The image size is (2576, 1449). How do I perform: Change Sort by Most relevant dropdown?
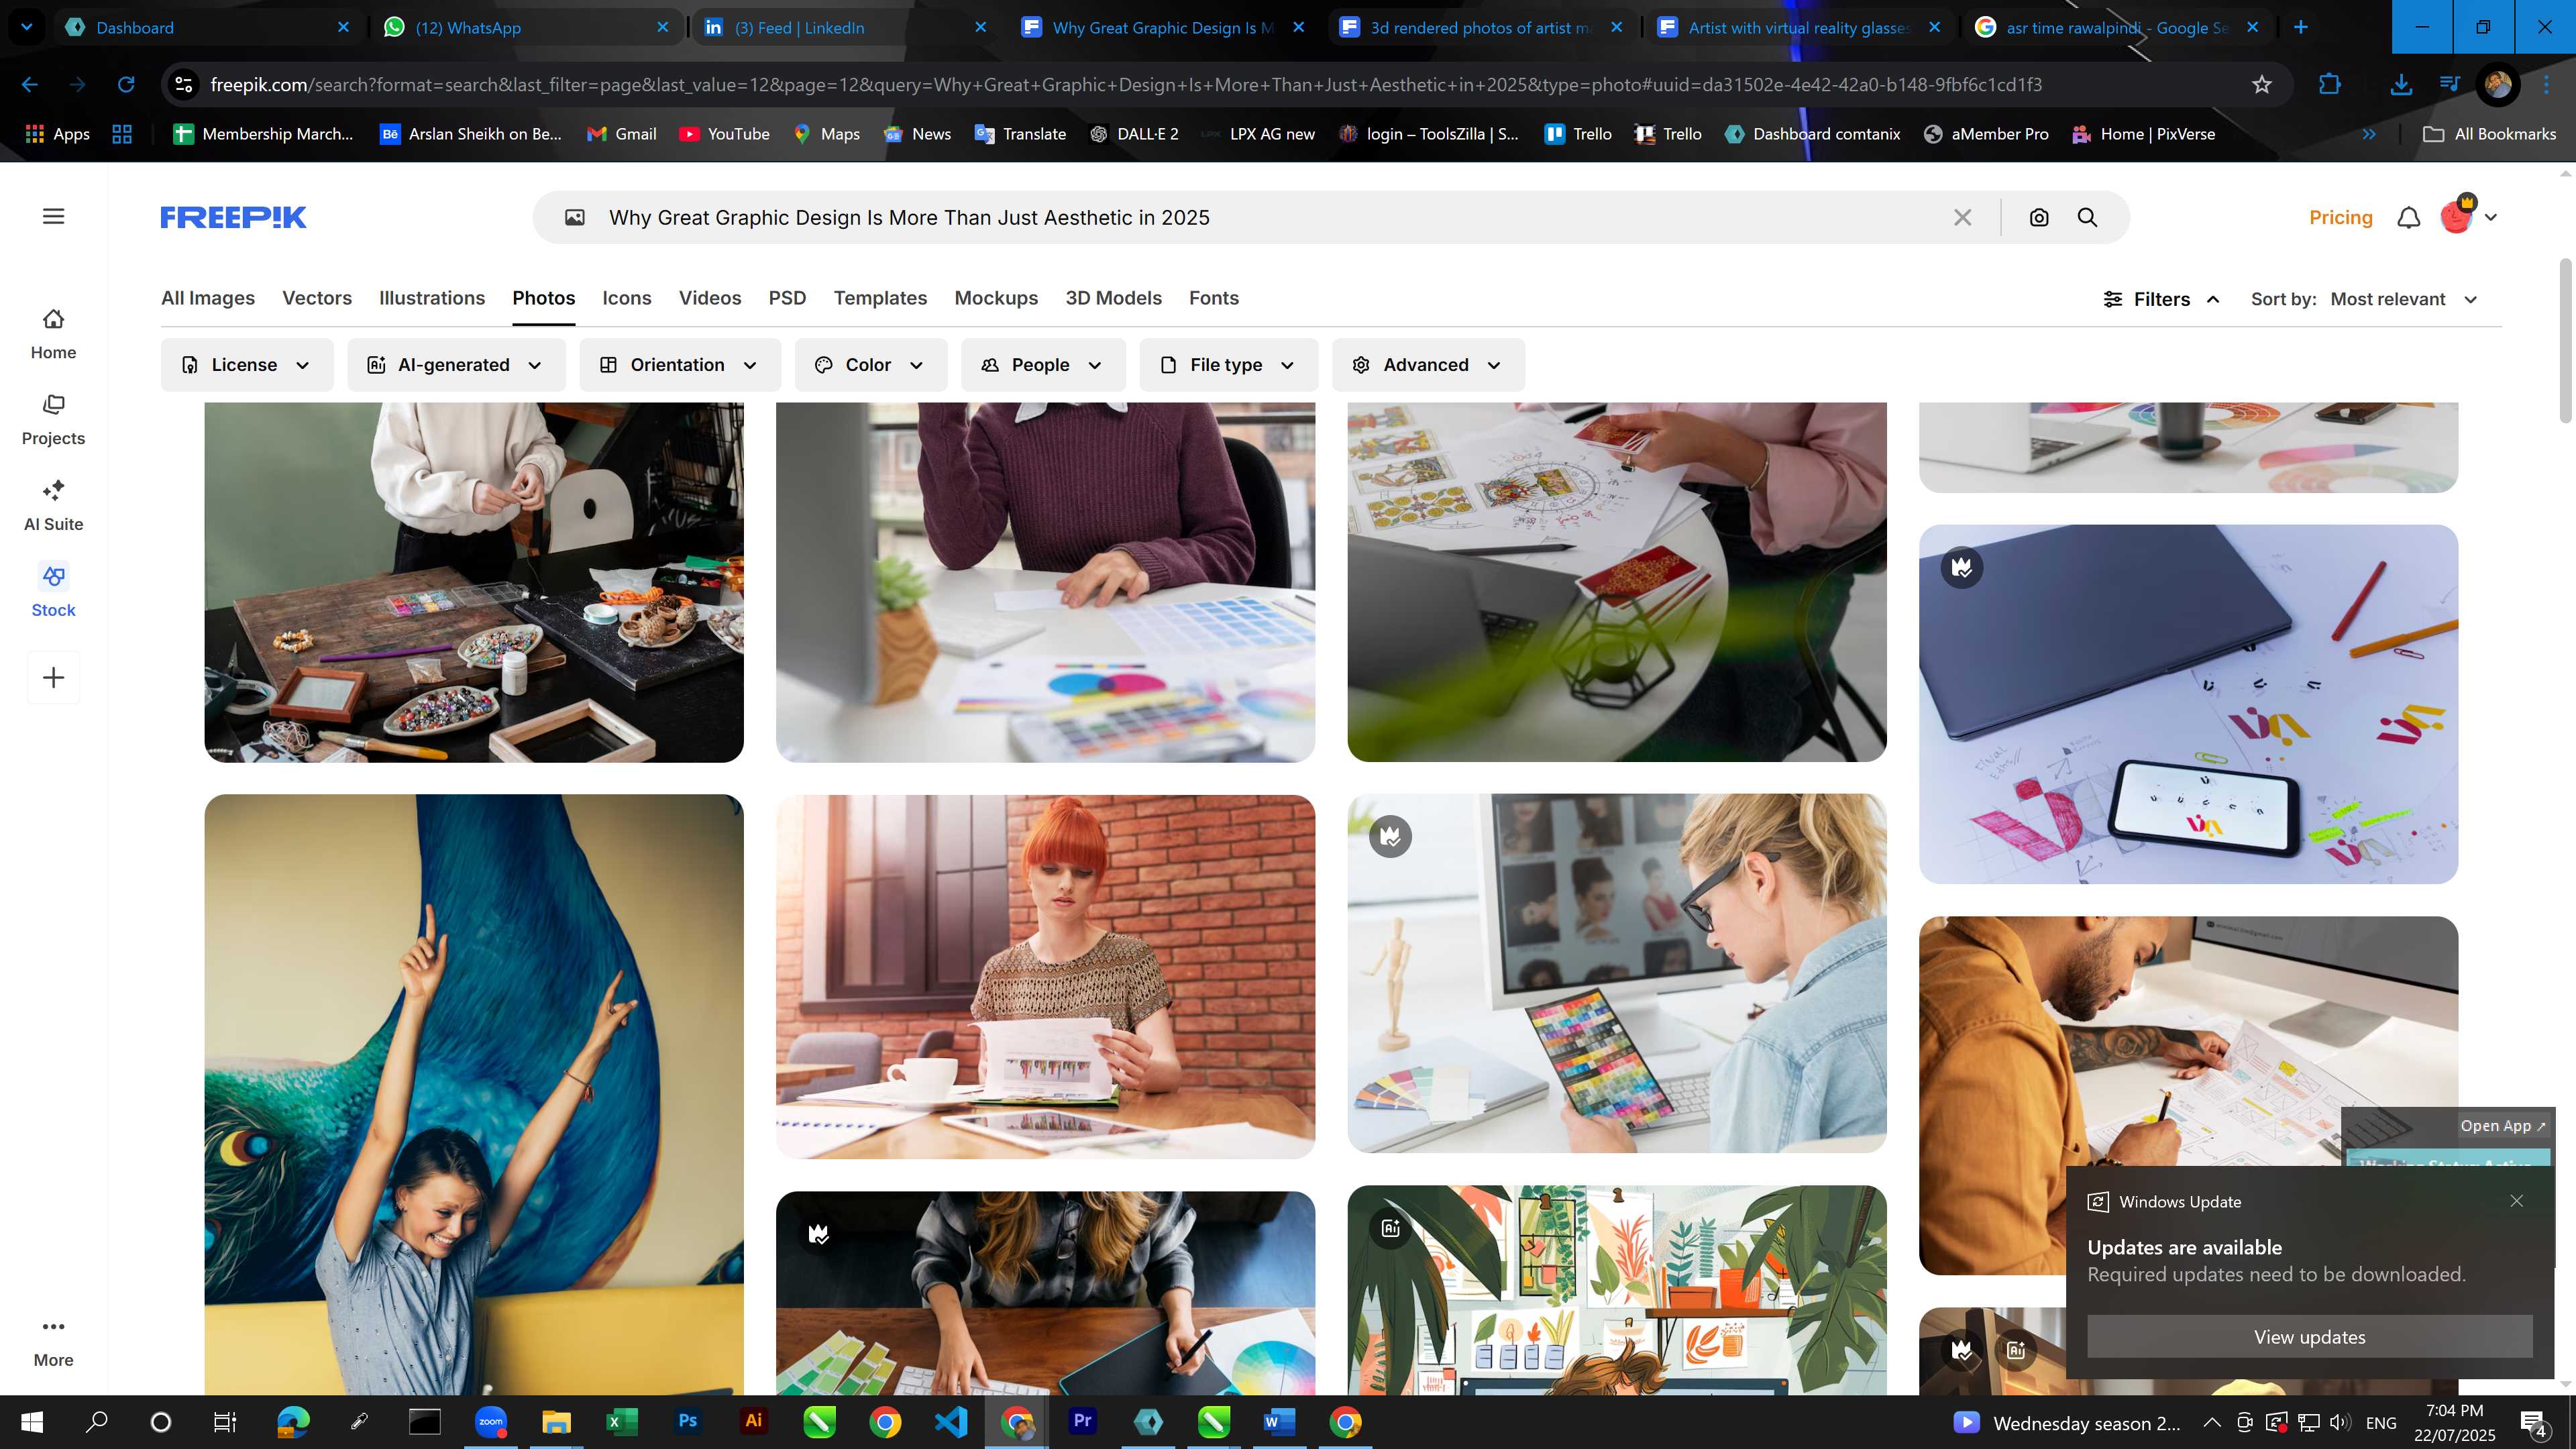tap(2403, 299)
